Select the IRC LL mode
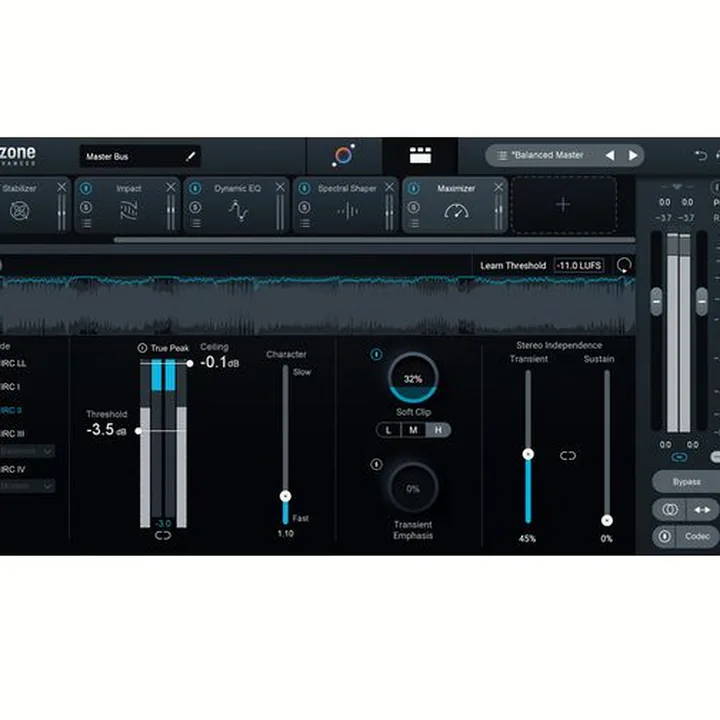Screen dimensions: 720x720 (13, 364)
